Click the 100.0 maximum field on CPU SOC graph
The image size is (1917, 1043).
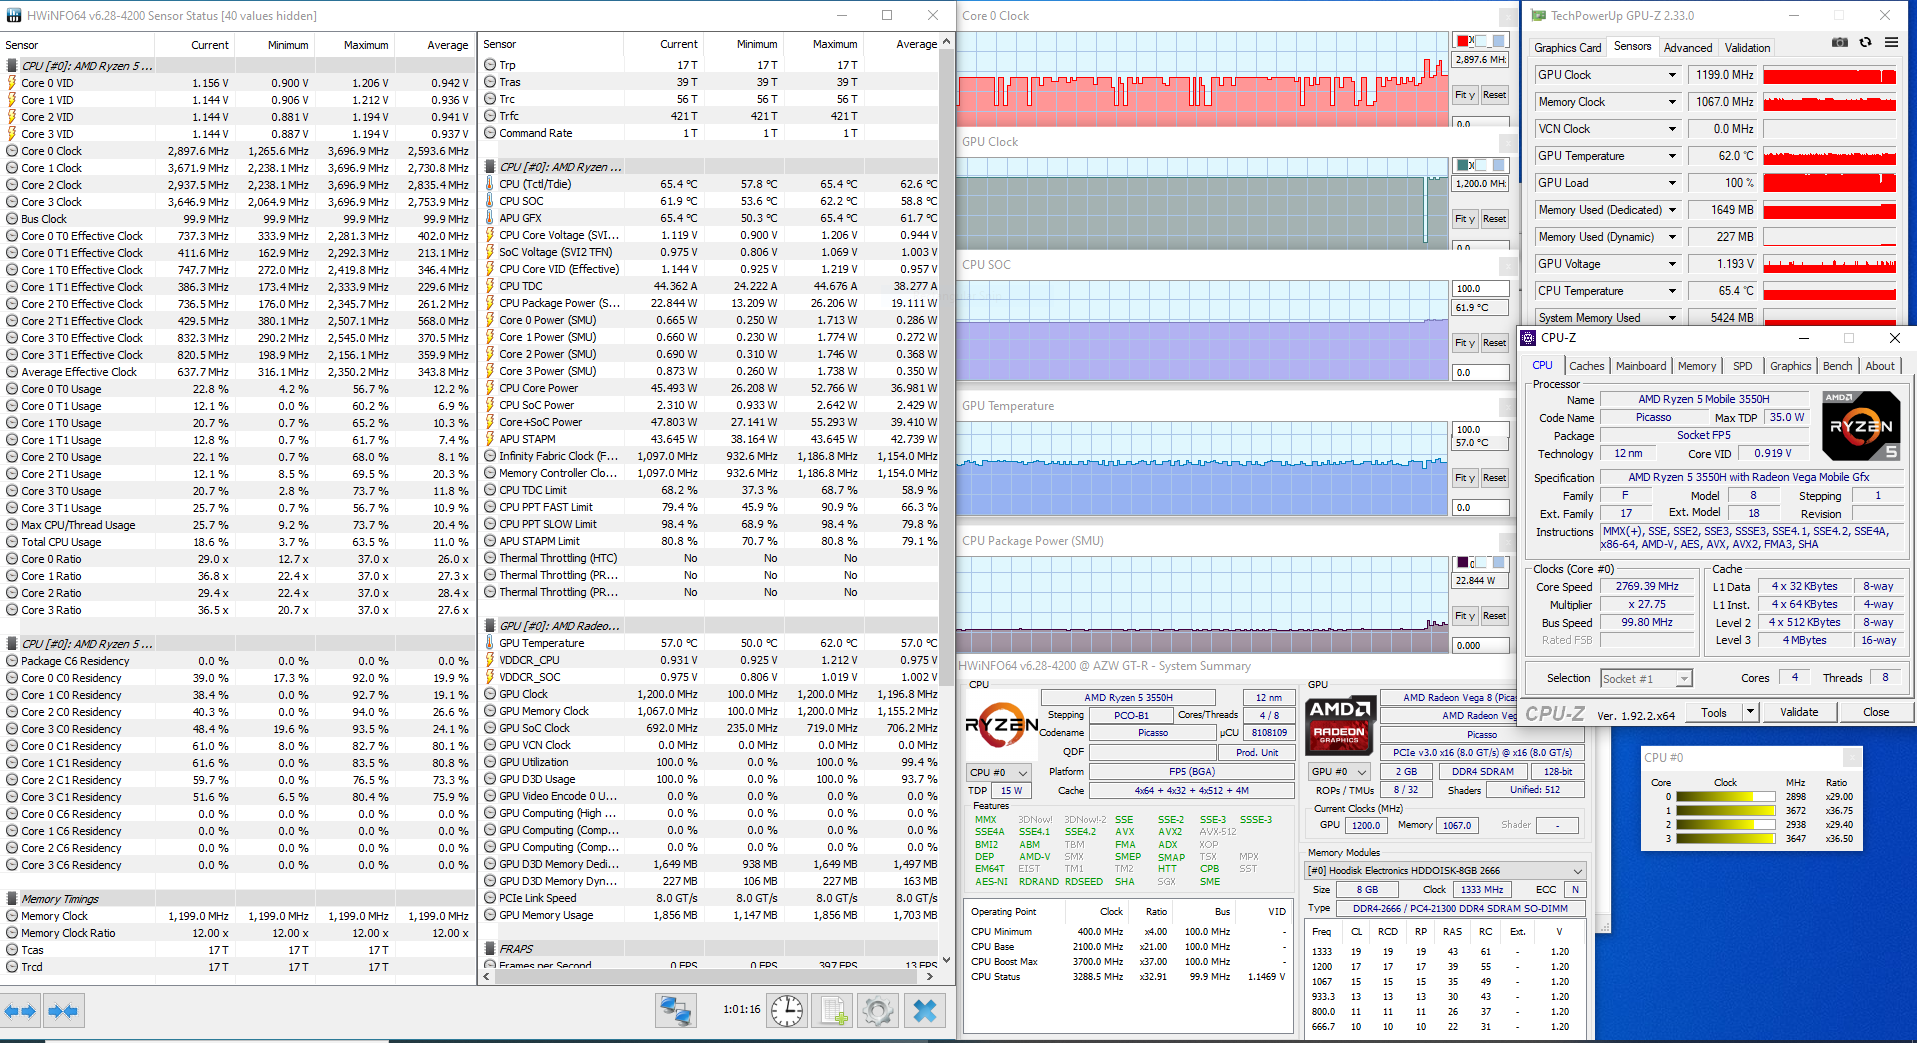pyautogui.click(x=1480, y=289)
